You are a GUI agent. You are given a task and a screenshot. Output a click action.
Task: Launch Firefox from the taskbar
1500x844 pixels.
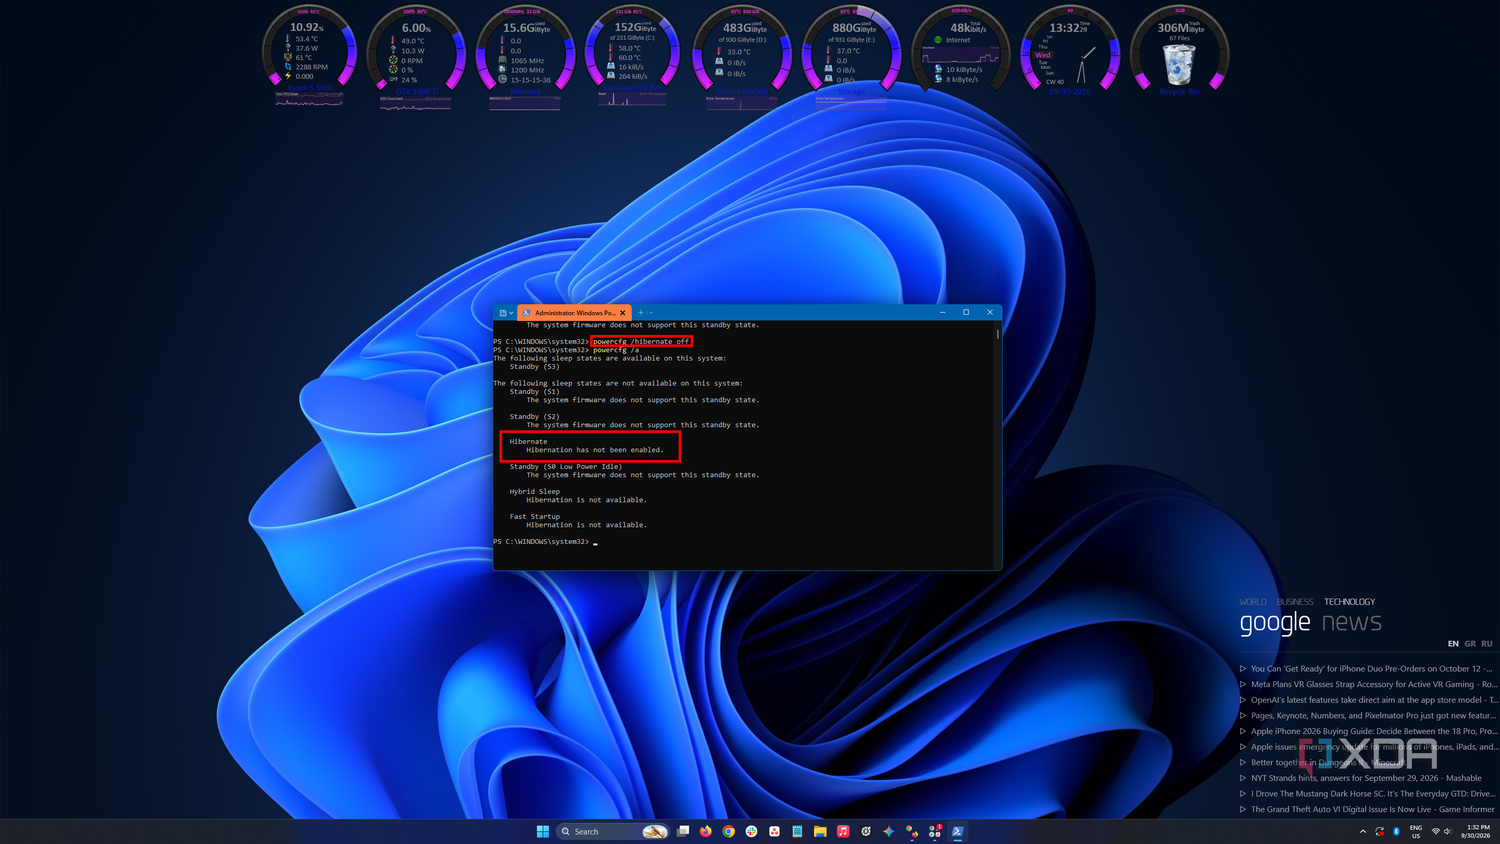[706, 831]
